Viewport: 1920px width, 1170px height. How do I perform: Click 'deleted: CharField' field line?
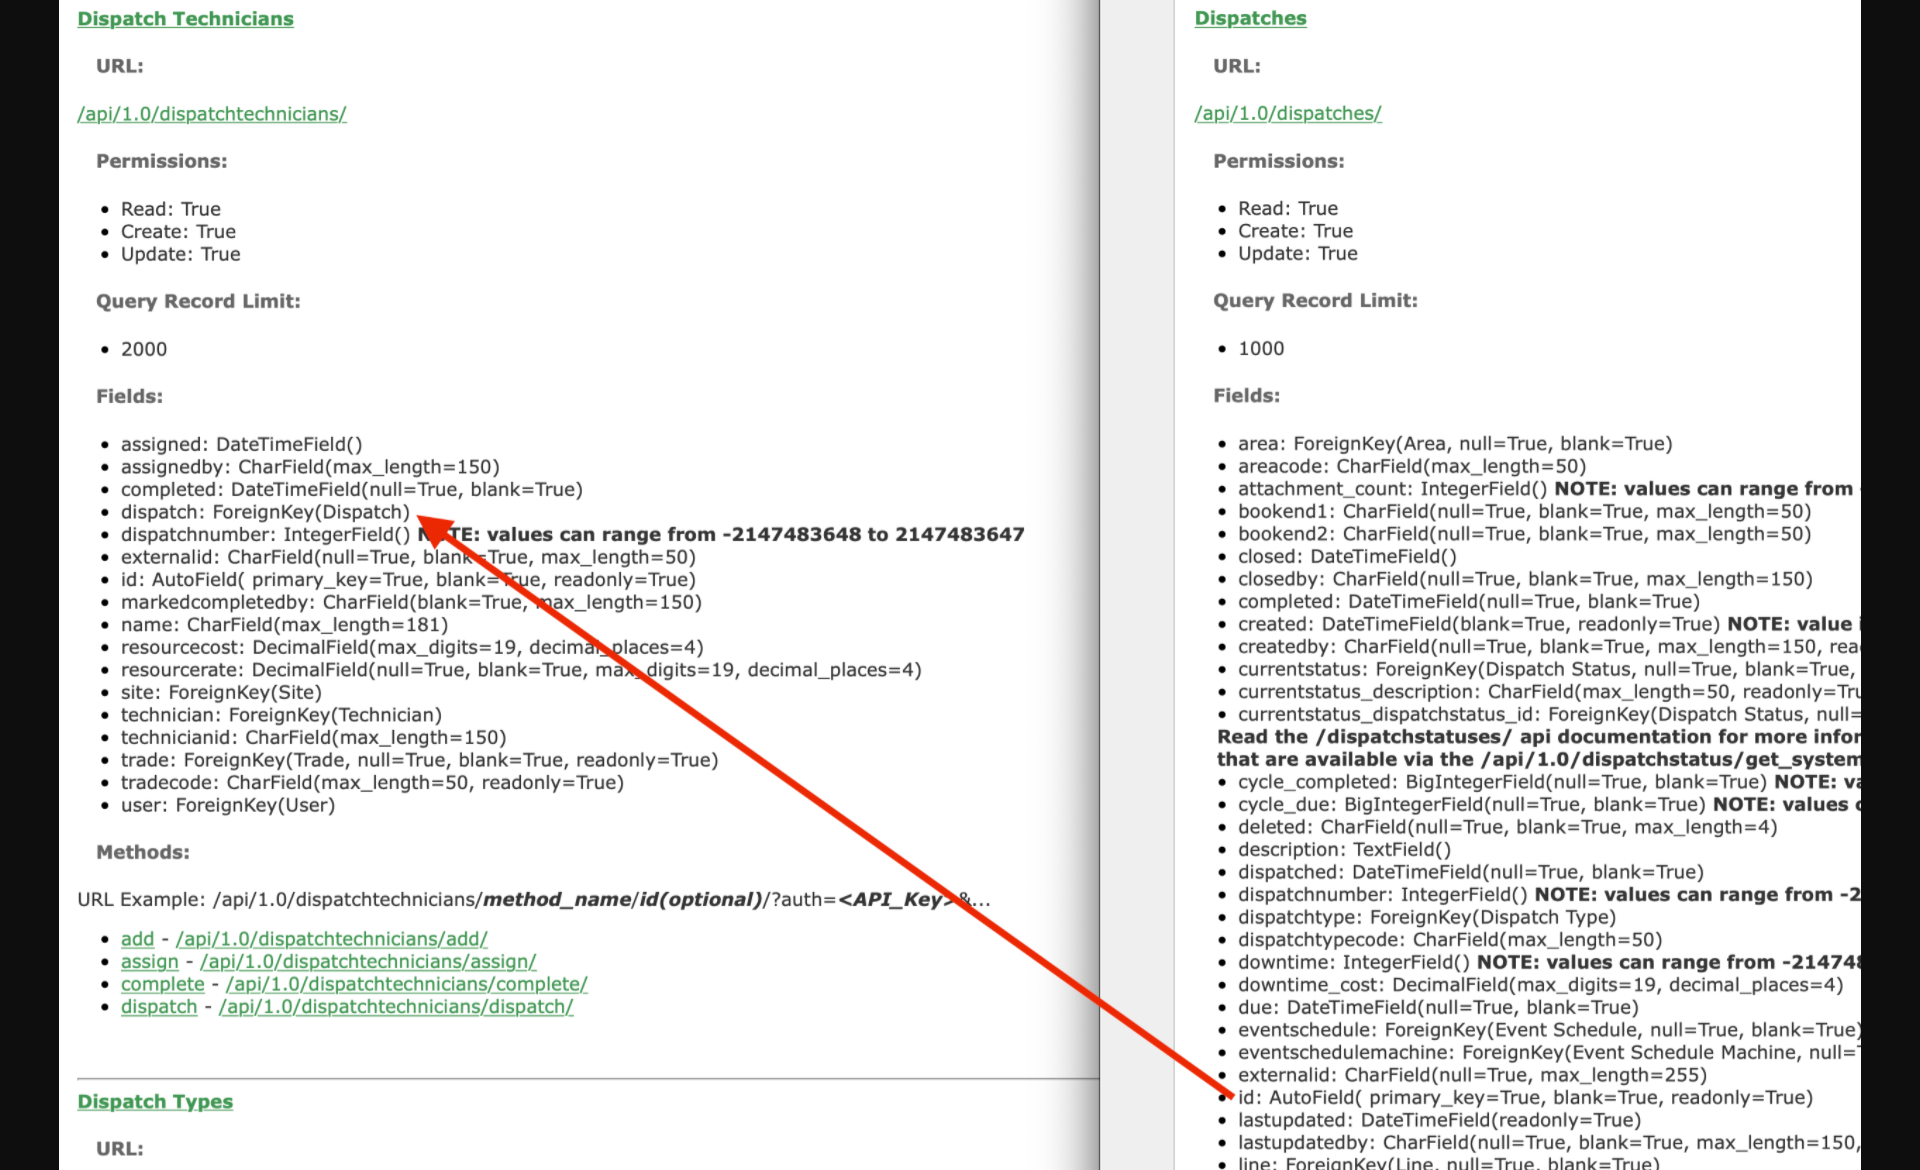pyautogui.click(x=1507, y=827)
